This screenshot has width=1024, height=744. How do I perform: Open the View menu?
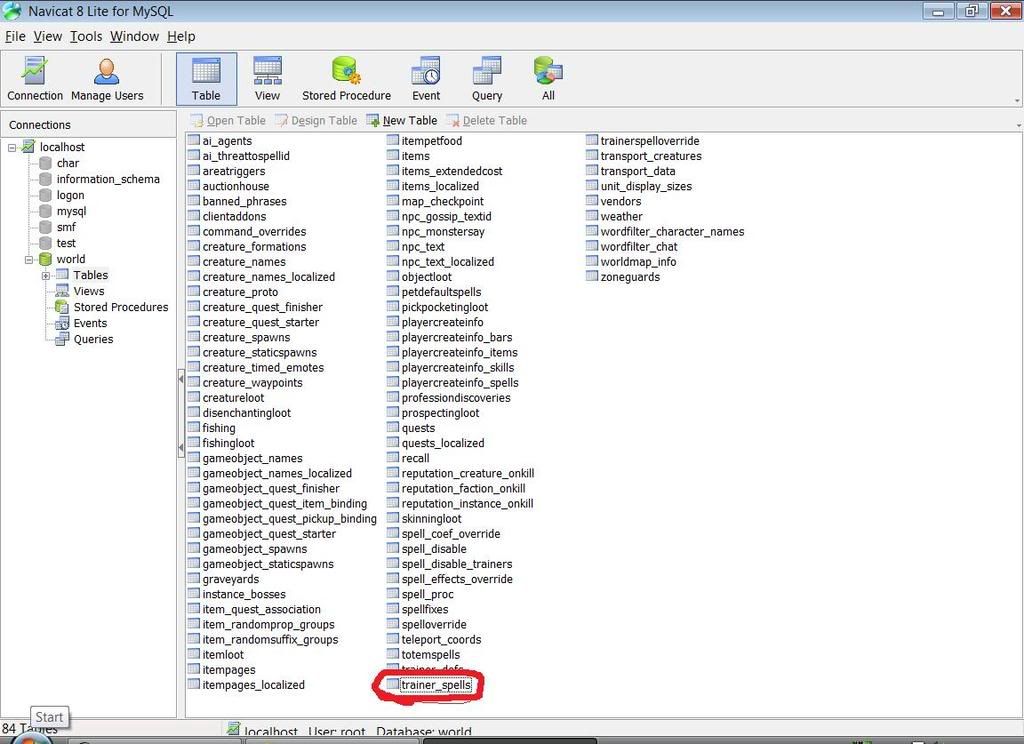click(x=48, y=37)
